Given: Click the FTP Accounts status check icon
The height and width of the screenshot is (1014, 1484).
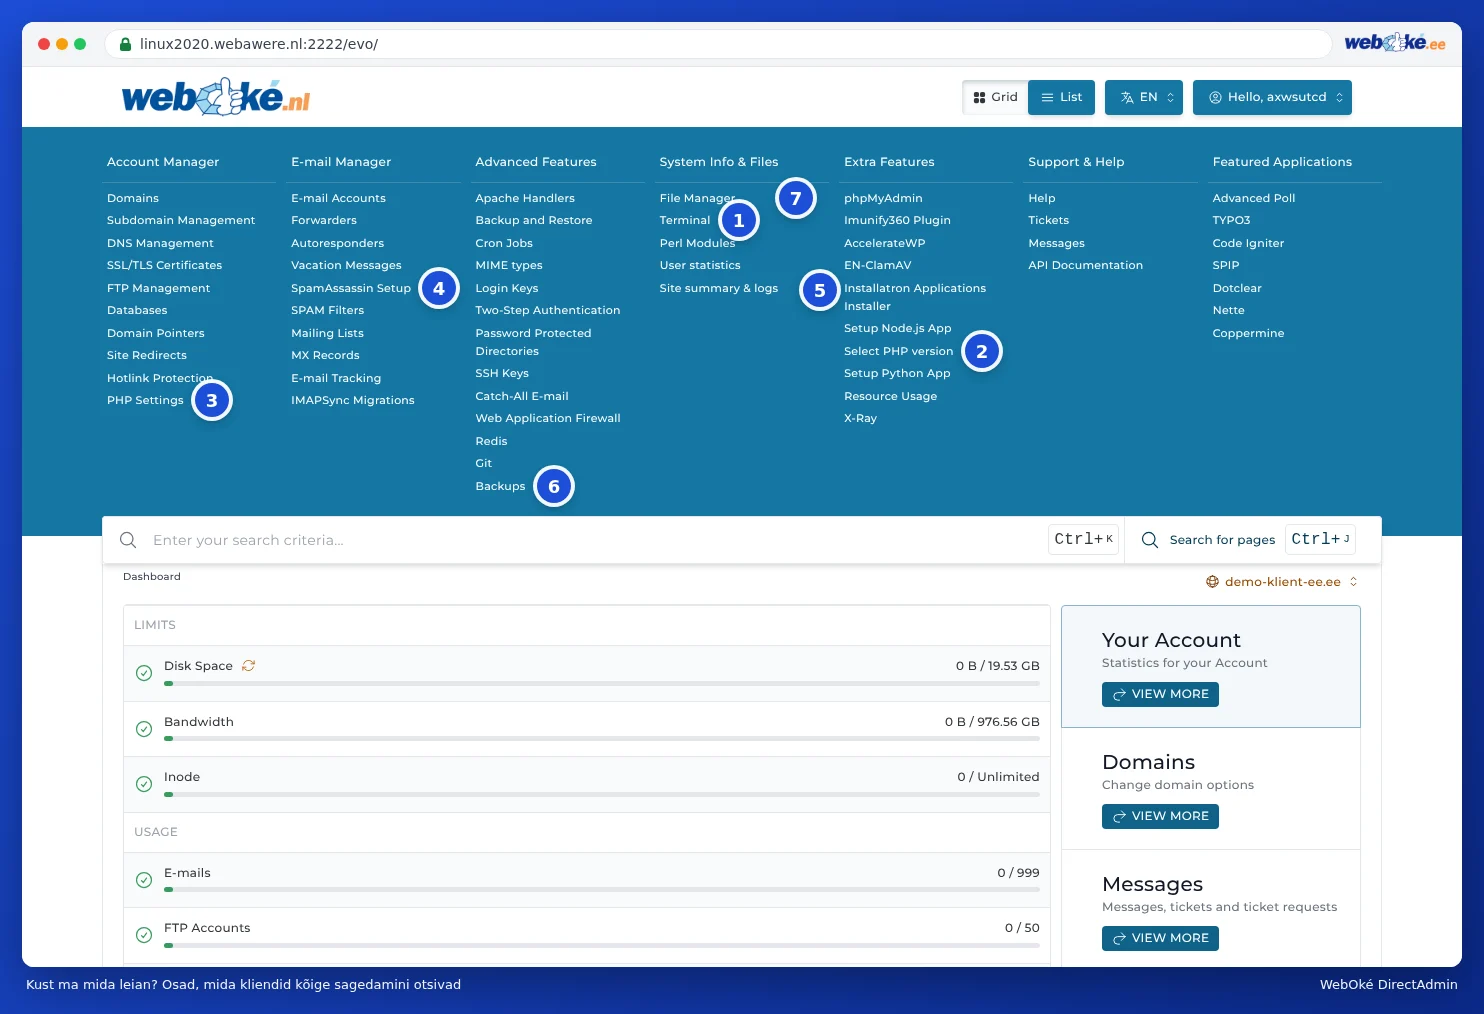Looking at the screenshot, I should click(144, 935).
